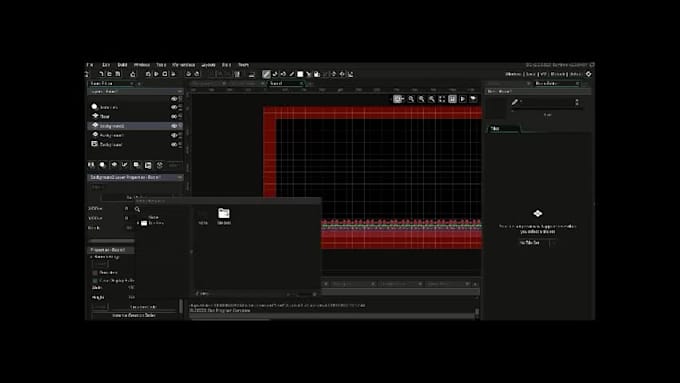Image resolution: width=680 pixels, height=383 pixels.
Task: Toggle visibility eye of the Instances layer
Action: tap(174, 107)
